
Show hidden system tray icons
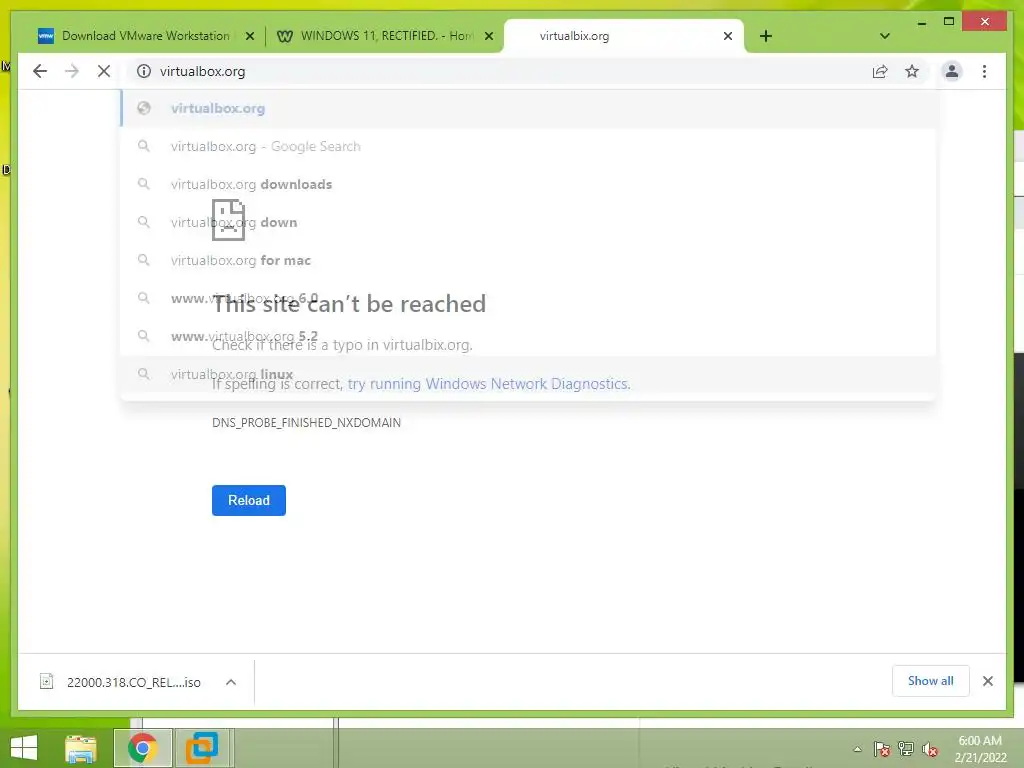click(x=857, y=749)
